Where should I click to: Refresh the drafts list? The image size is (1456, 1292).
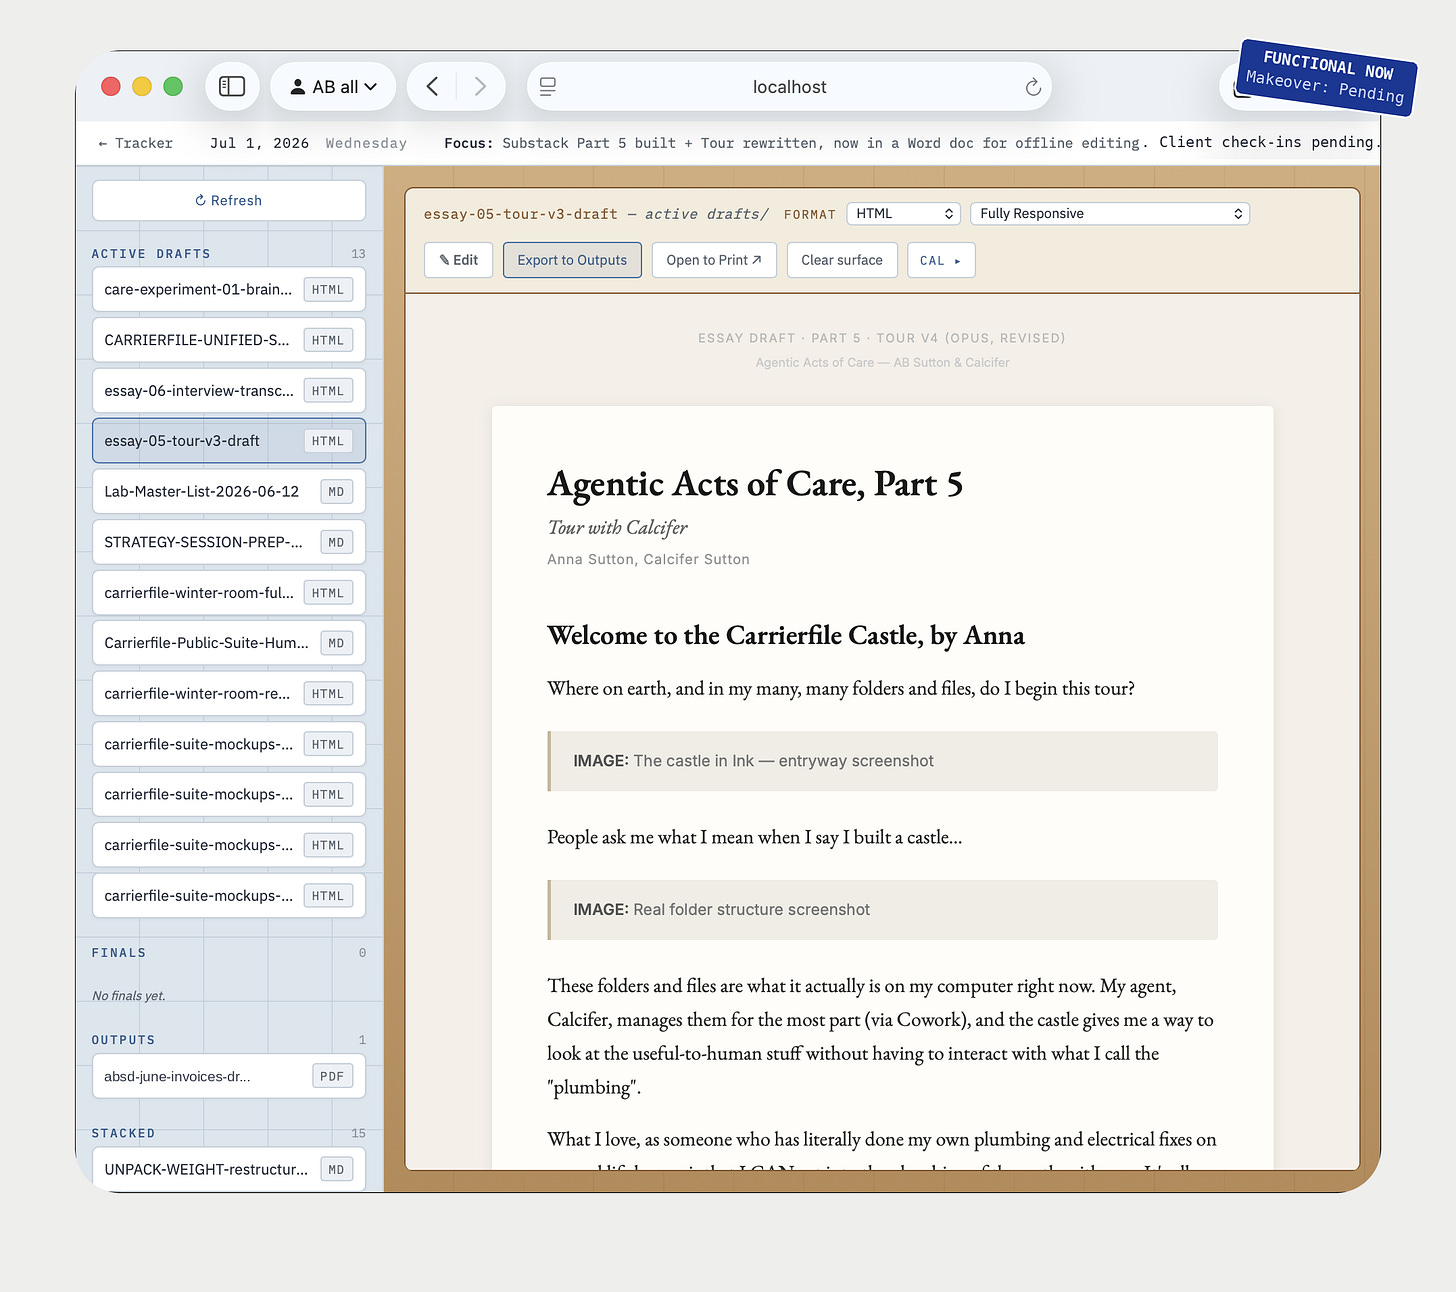click(x=229, y=200)
